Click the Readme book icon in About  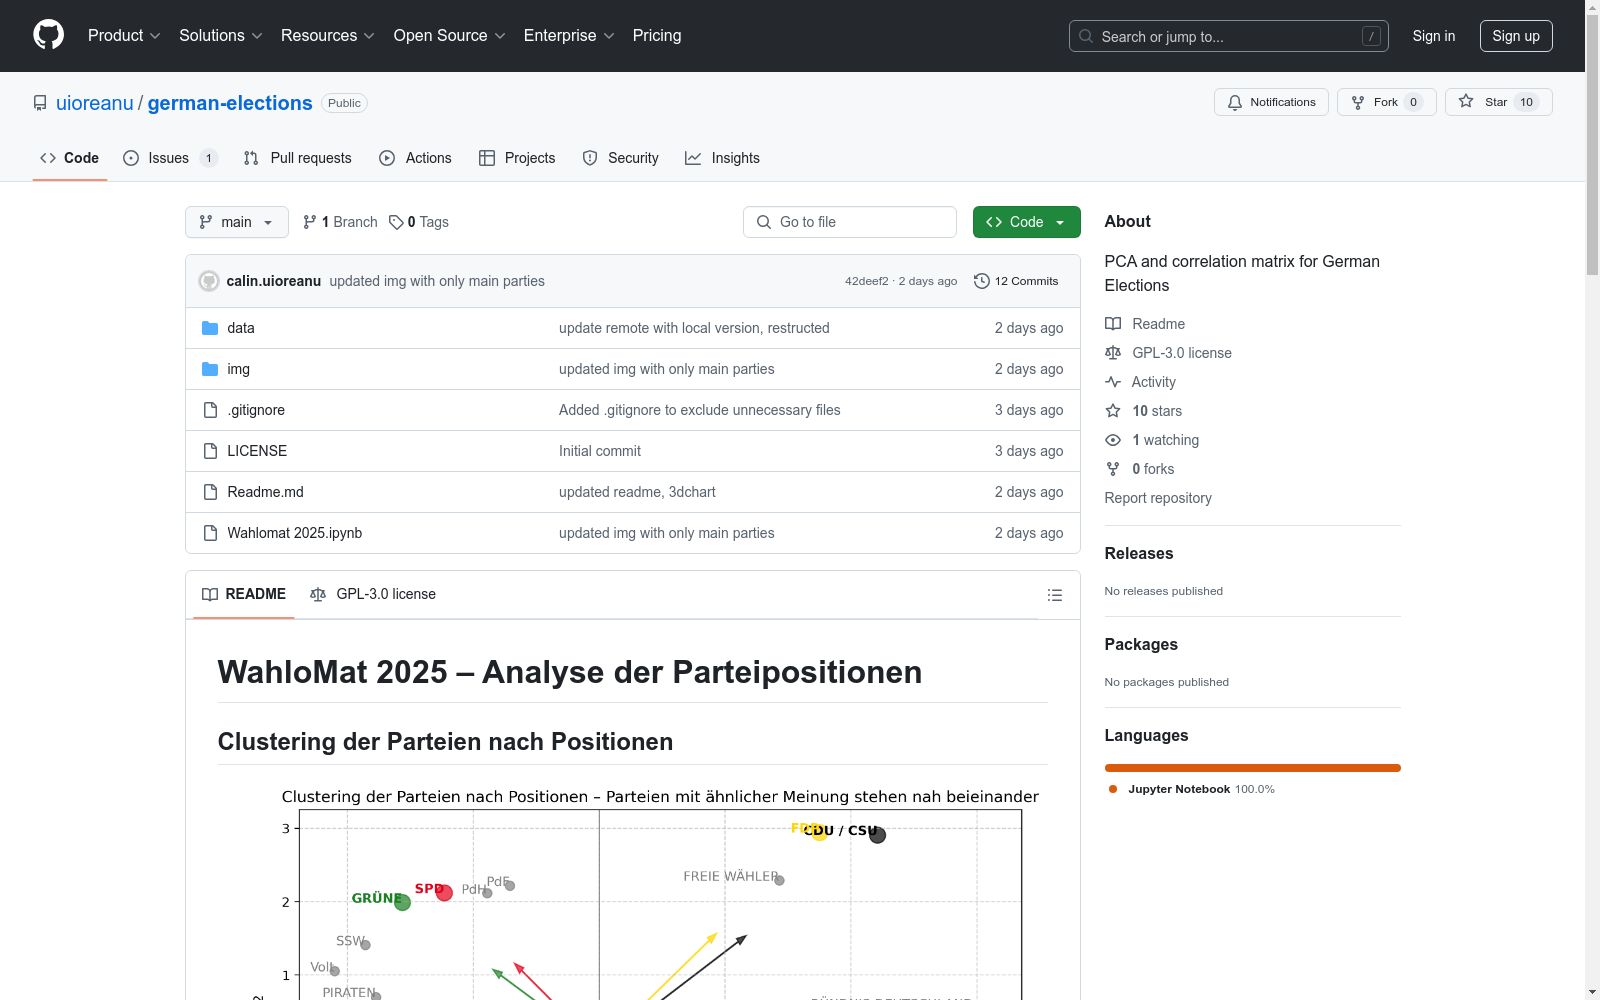click(x=1113, y=324)
